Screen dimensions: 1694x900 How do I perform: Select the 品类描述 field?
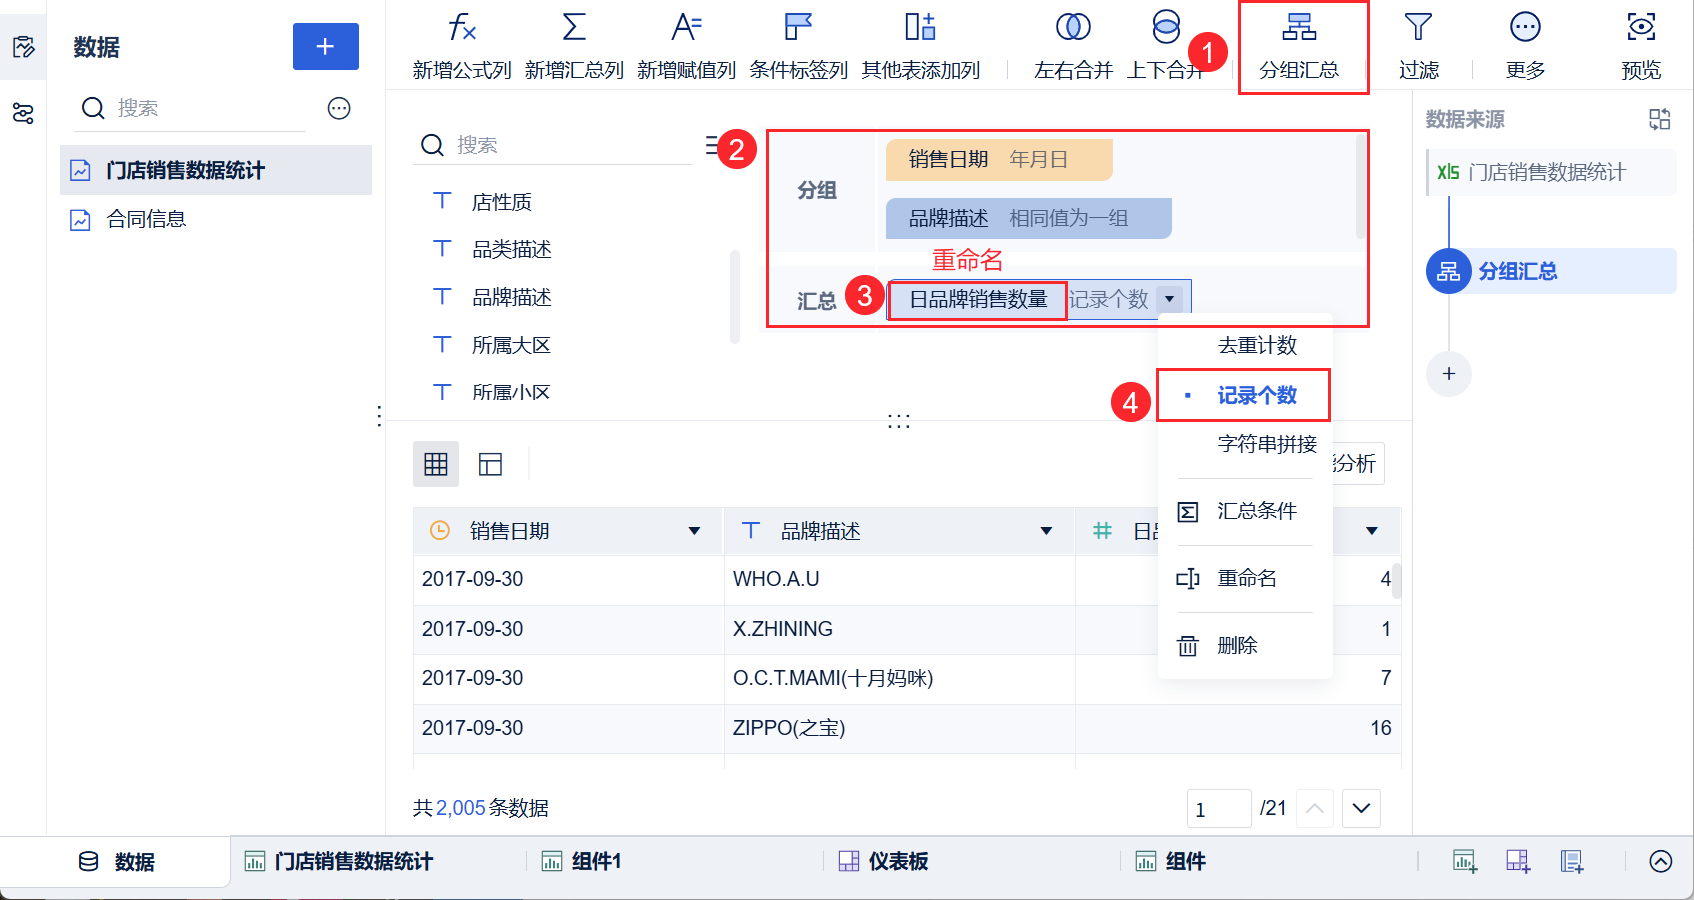coord(511,249)
